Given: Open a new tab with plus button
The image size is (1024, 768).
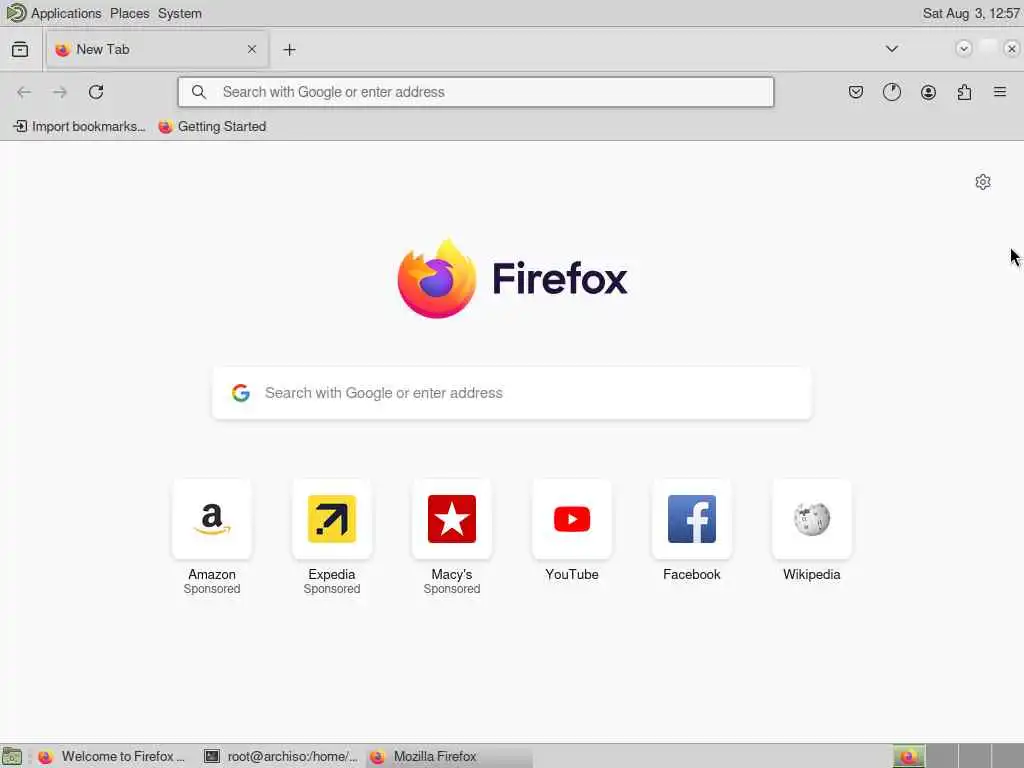Looking at the screenshot, I should point(289,50).
